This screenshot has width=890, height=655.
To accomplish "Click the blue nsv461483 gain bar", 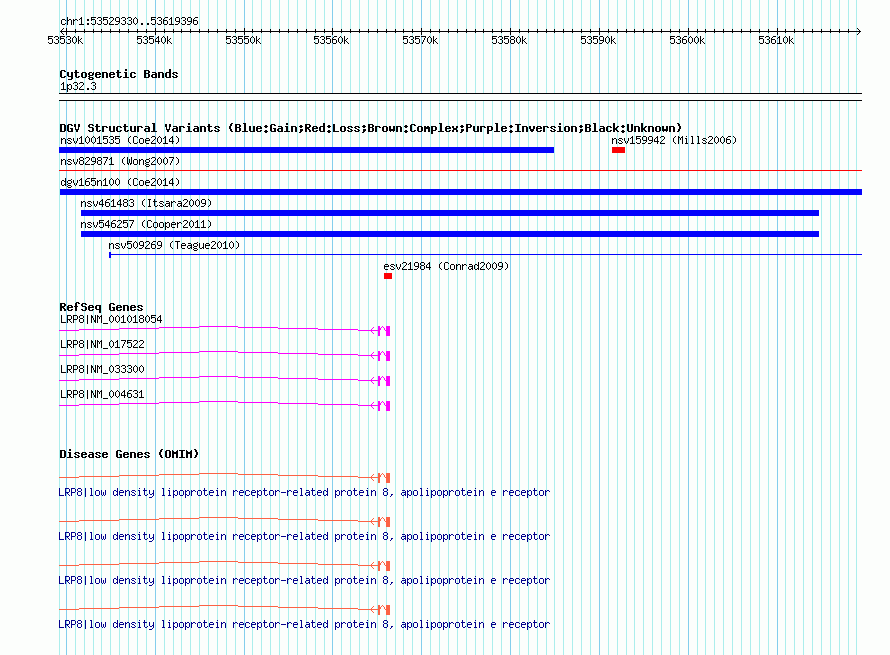I will pyautogui.click(x=450, y=213).
